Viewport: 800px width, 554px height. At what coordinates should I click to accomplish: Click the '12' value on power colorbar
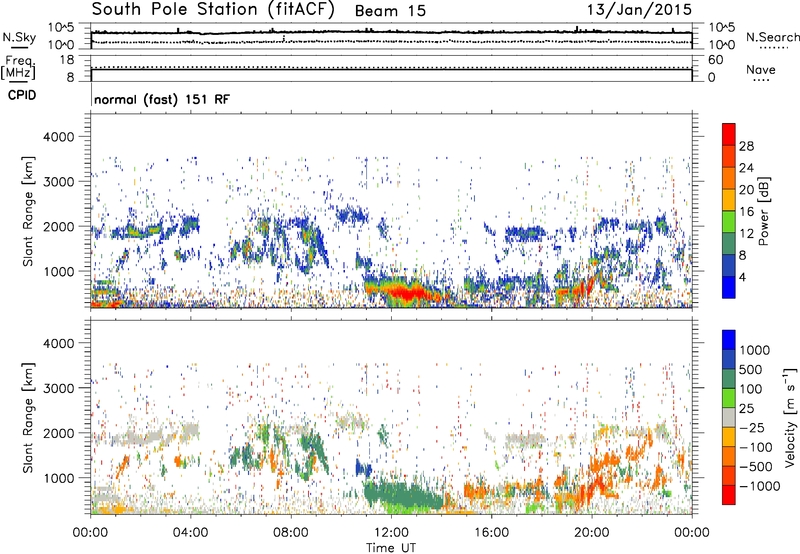(x=746, y=234)
